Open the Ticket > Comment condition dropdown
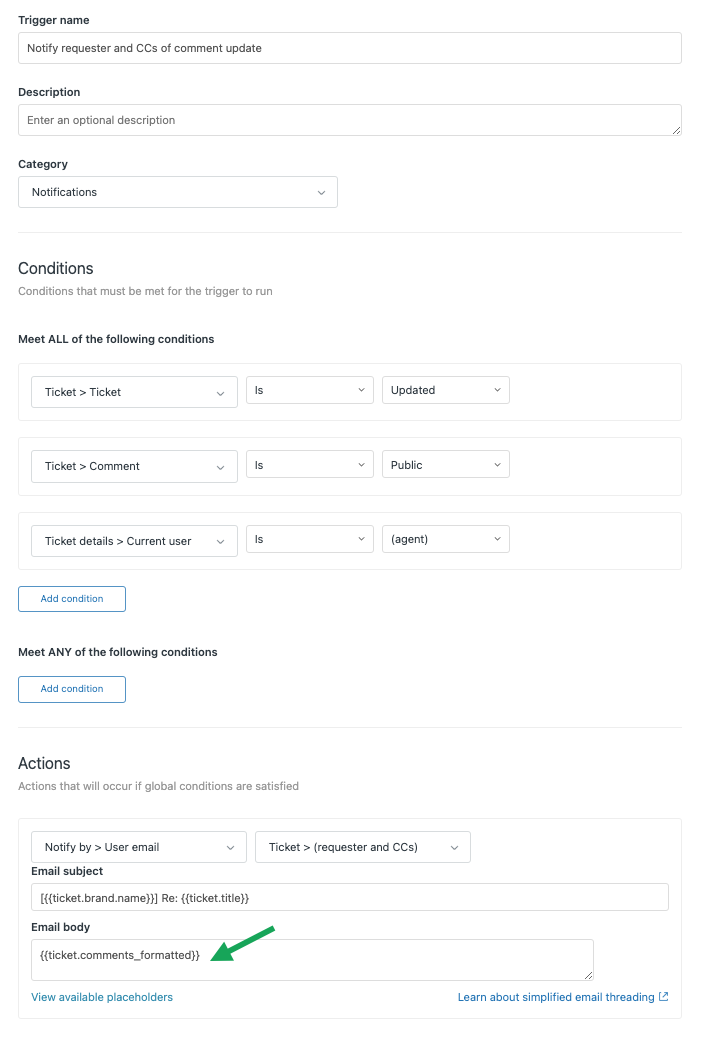The image size is (709, 1039). coord(134,466)
